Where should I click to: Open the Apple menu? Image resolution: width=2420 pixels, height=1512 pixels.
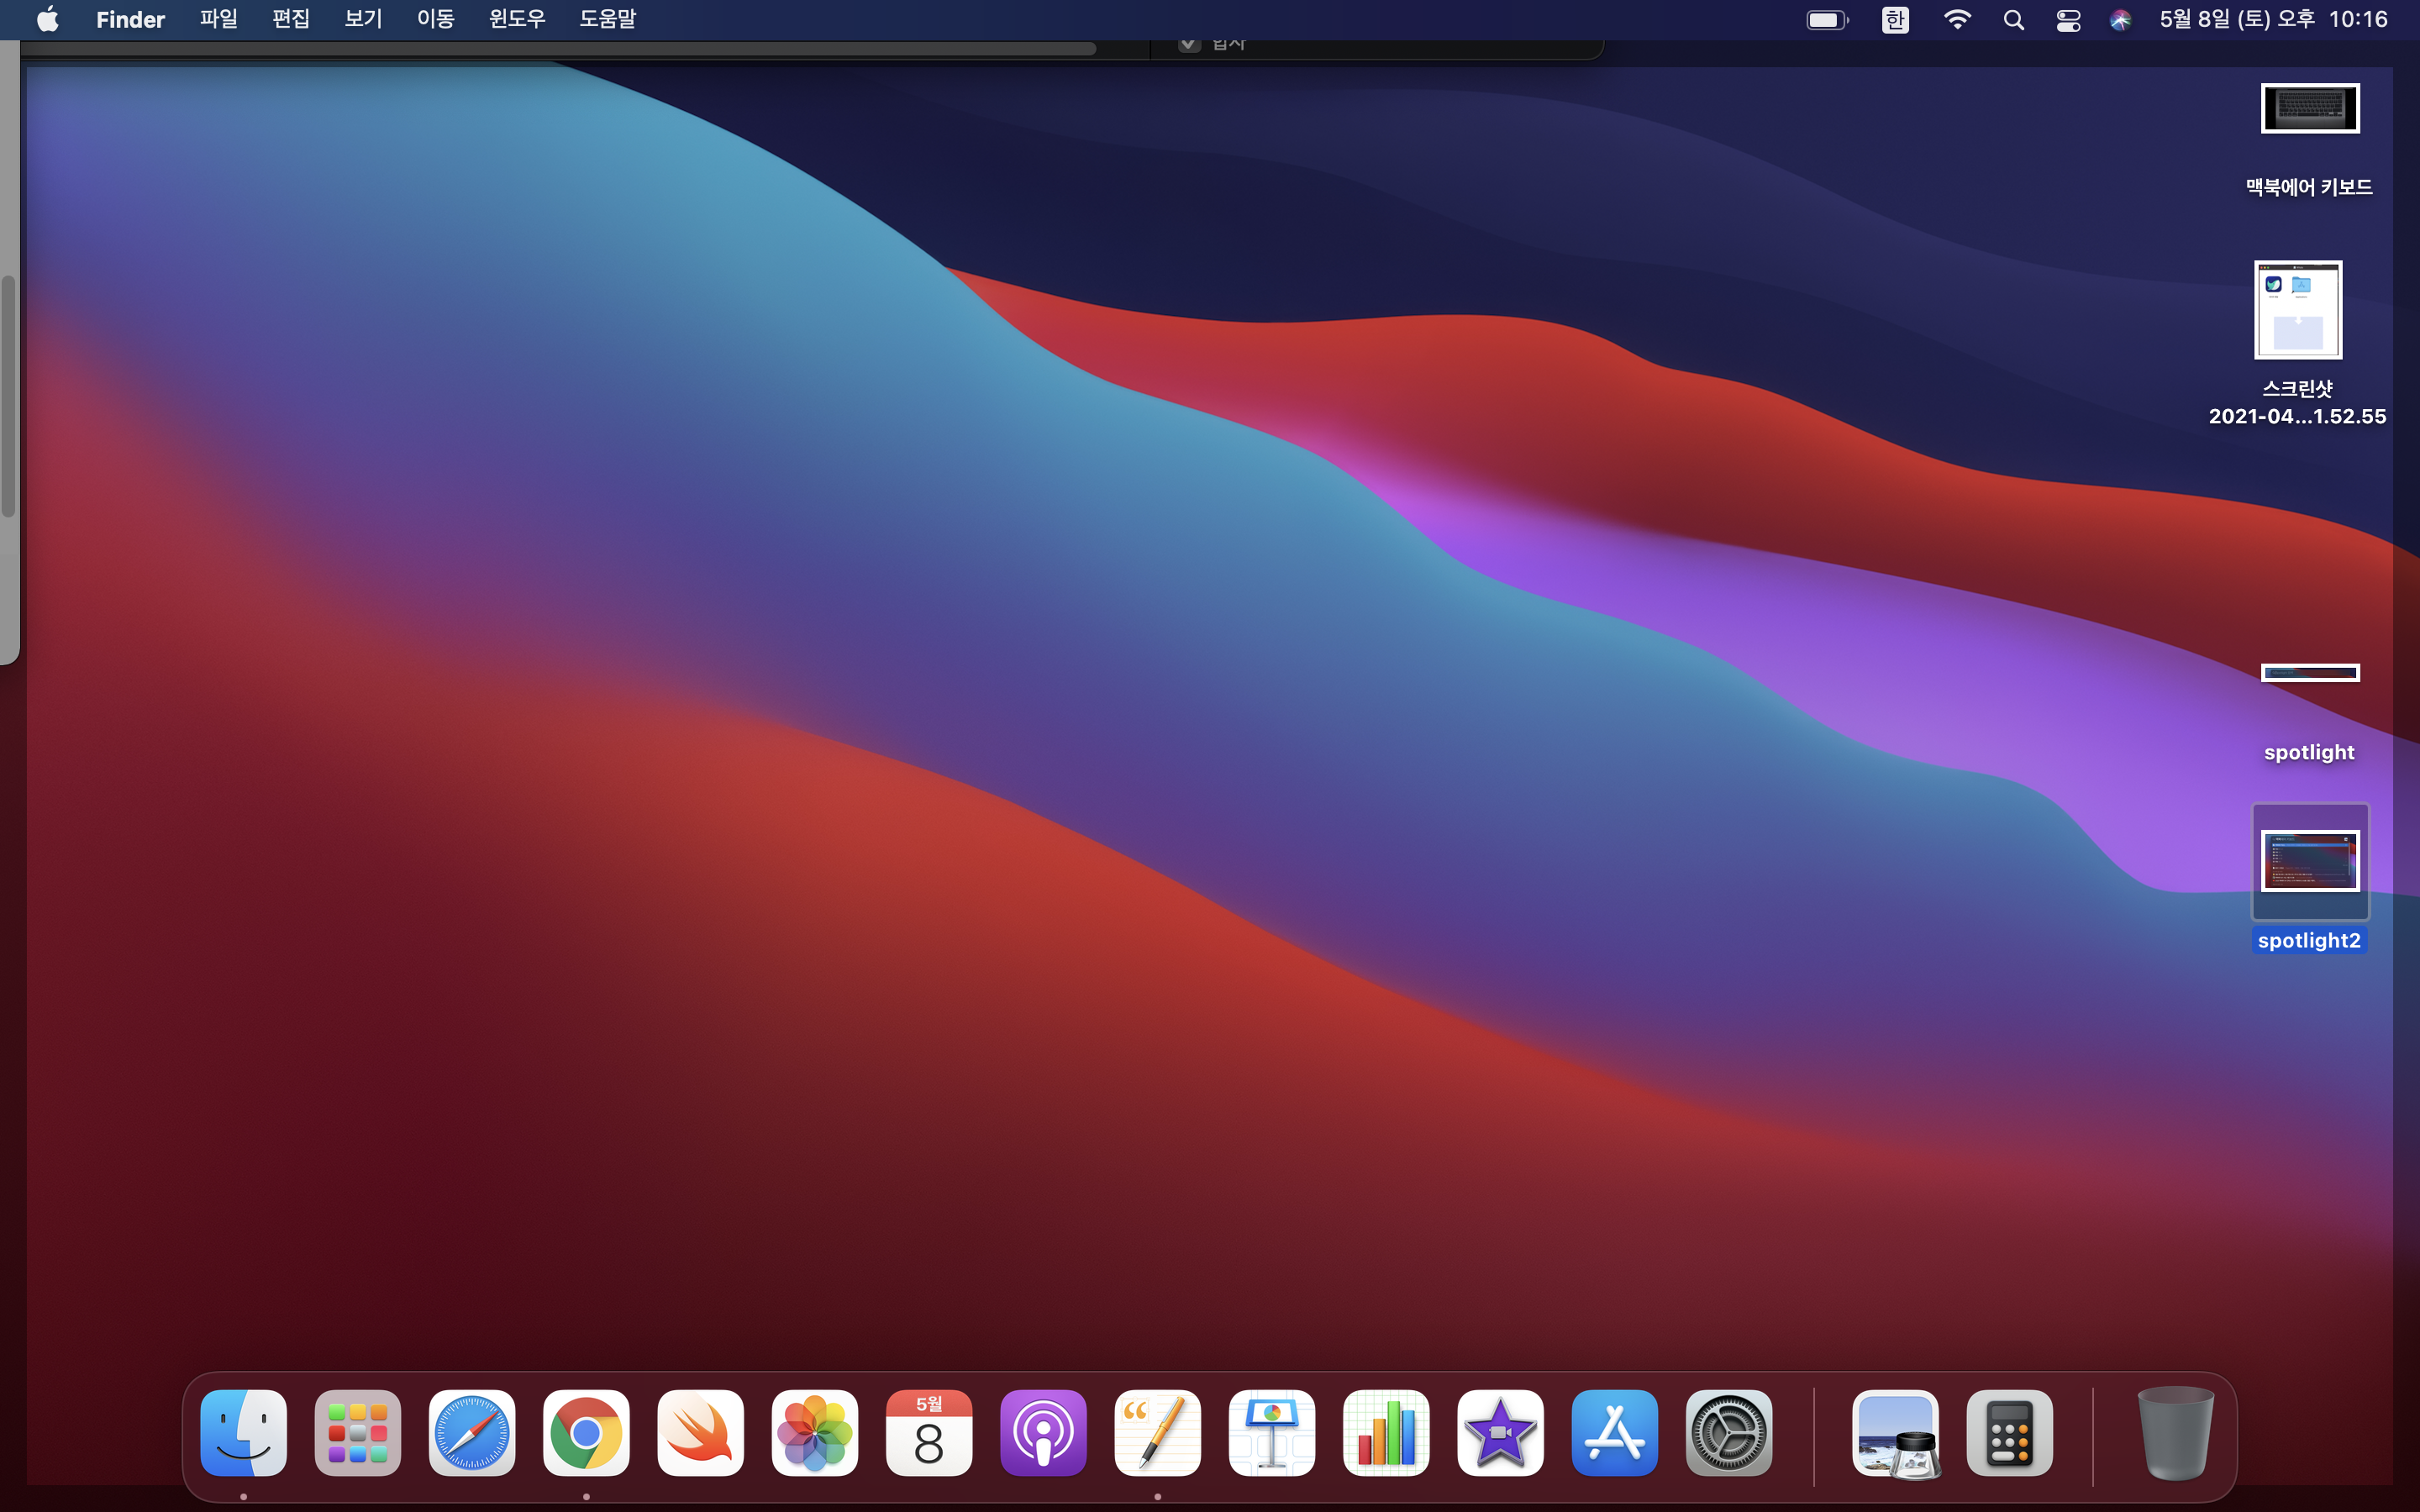[47, 19]
